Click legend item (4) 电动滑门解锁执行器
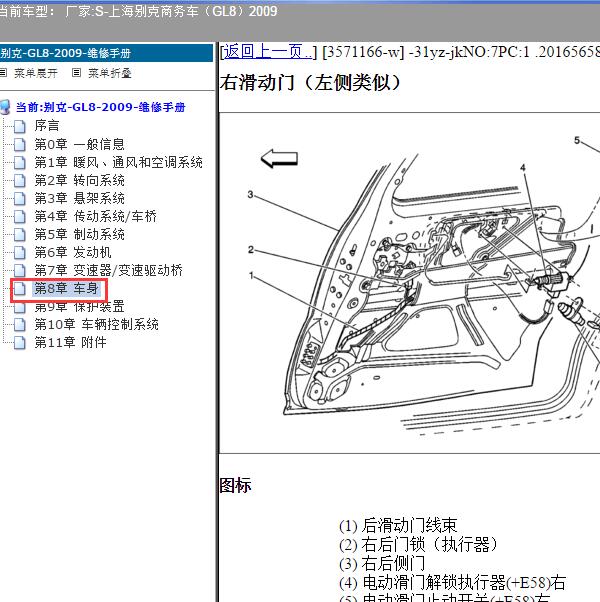 coord(453,582)
